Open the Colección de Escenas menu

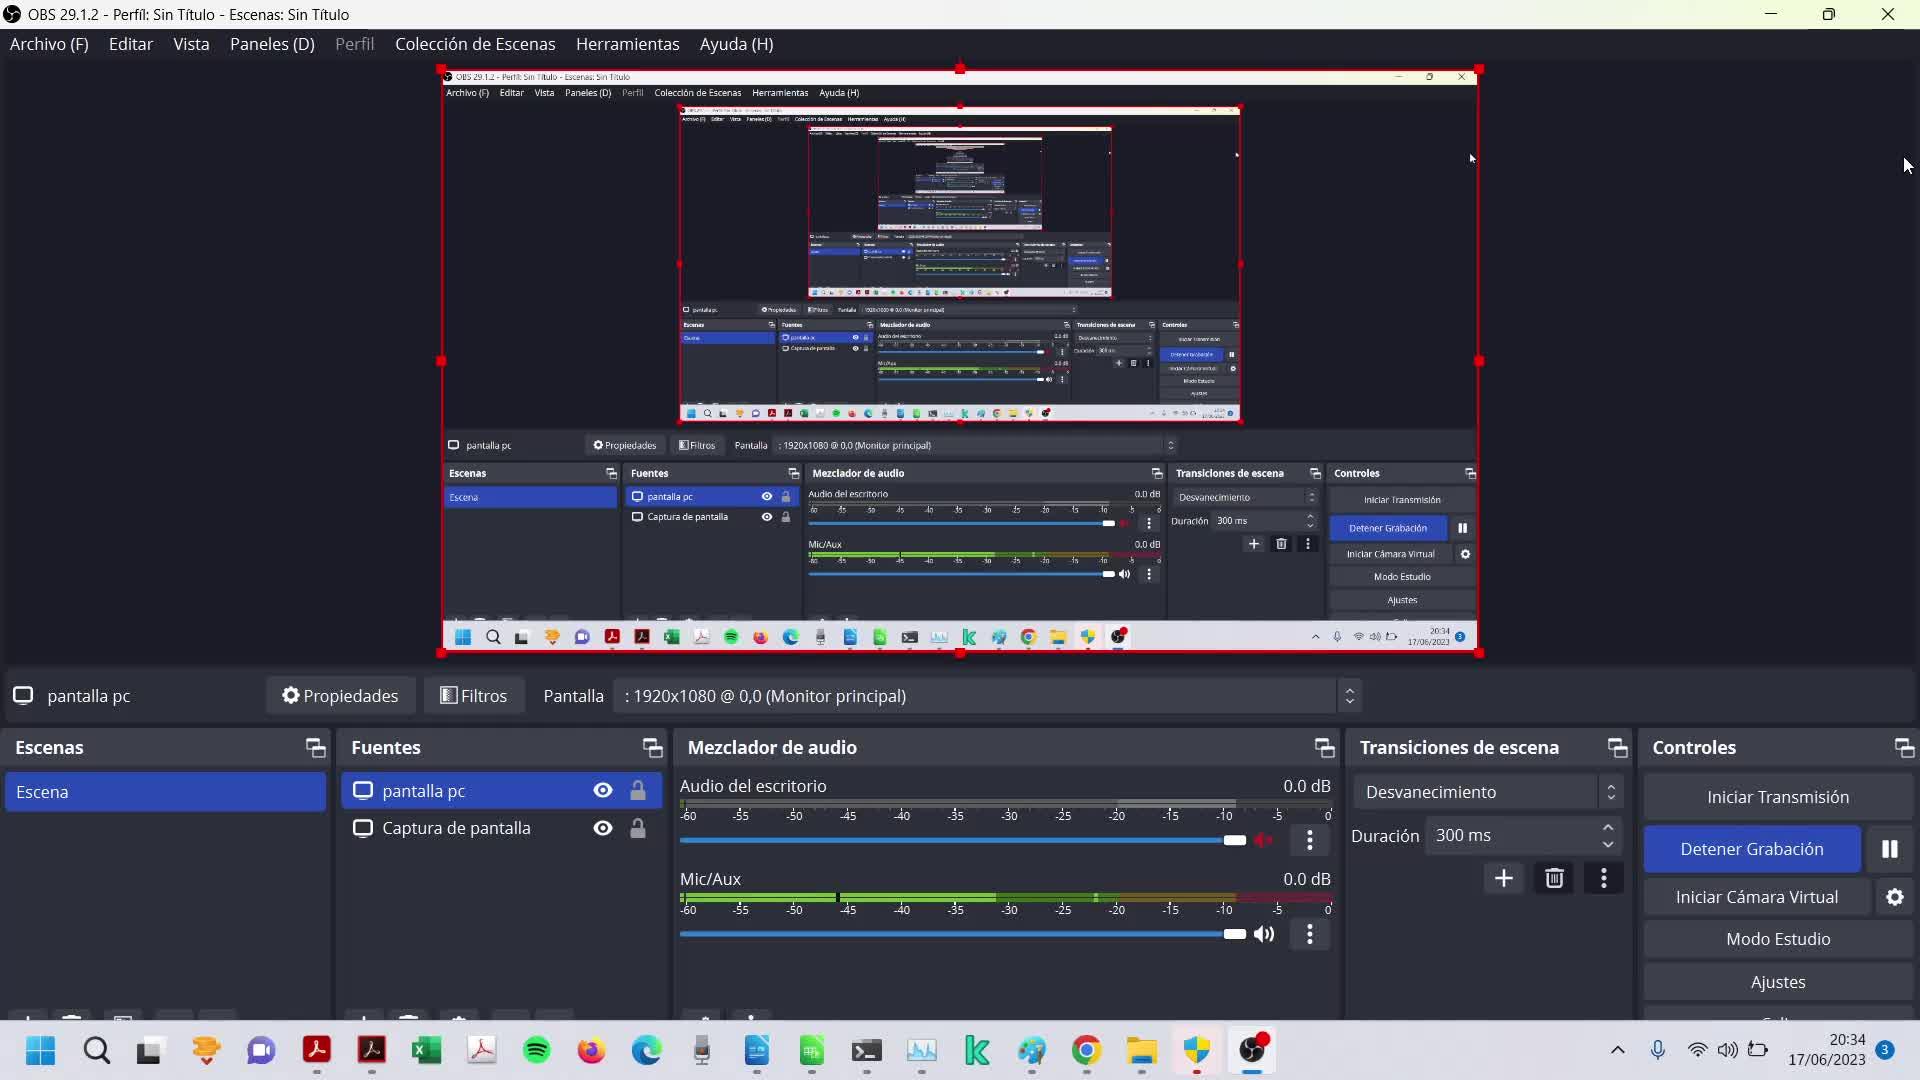(x=474, y=44)
